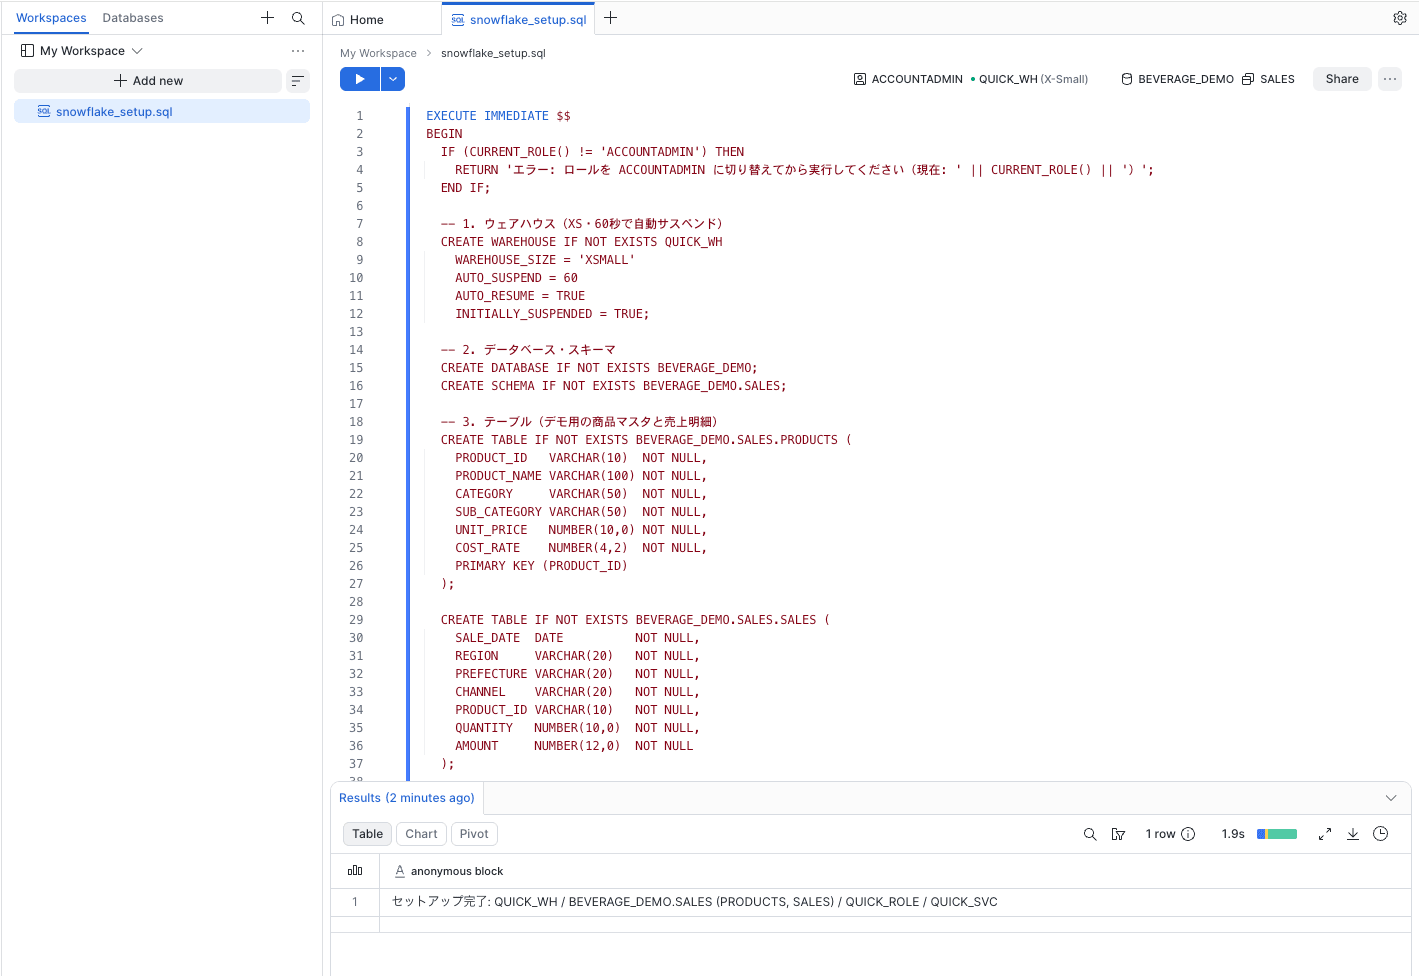The image size is (1419, 976).
Task: Click the Share button
Action: point(1342,79)
